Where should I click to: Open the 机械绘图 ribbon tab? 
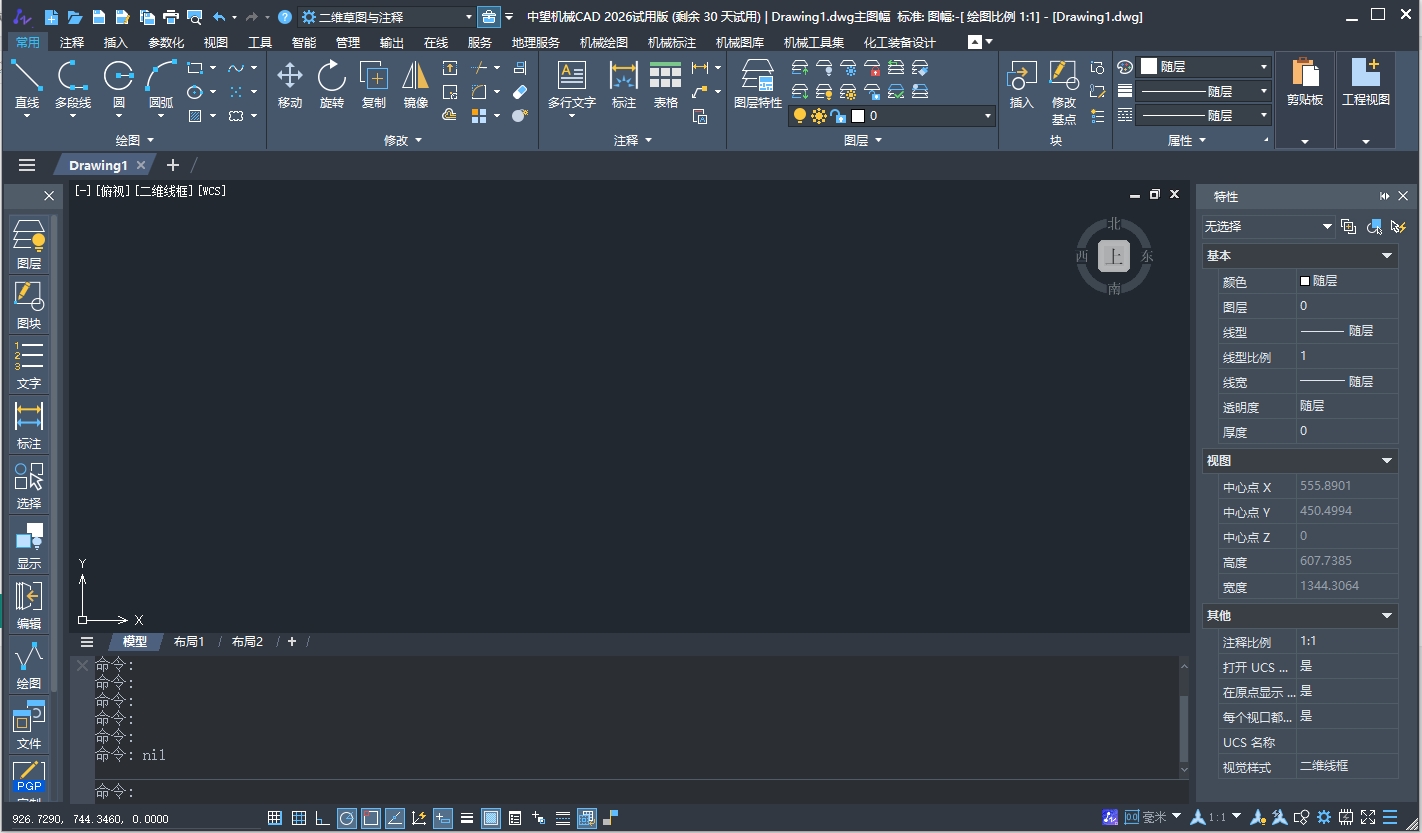[x=604, y=42]
